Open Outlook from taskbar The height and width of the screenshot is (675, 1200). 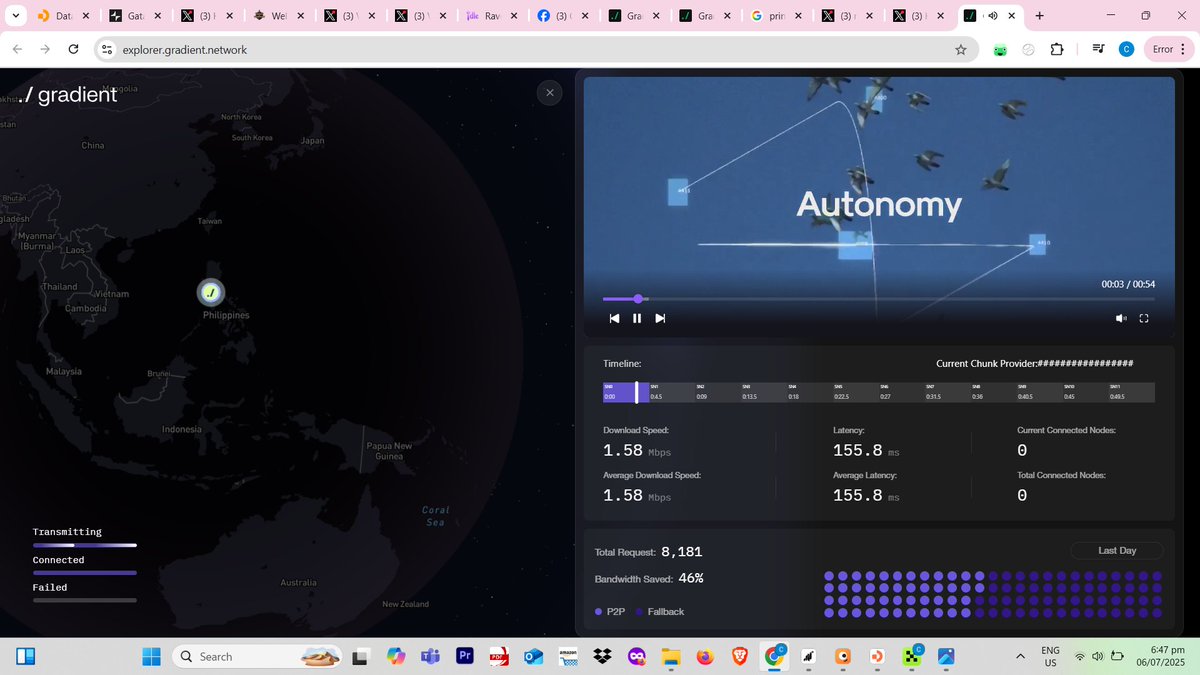point(533,656)
